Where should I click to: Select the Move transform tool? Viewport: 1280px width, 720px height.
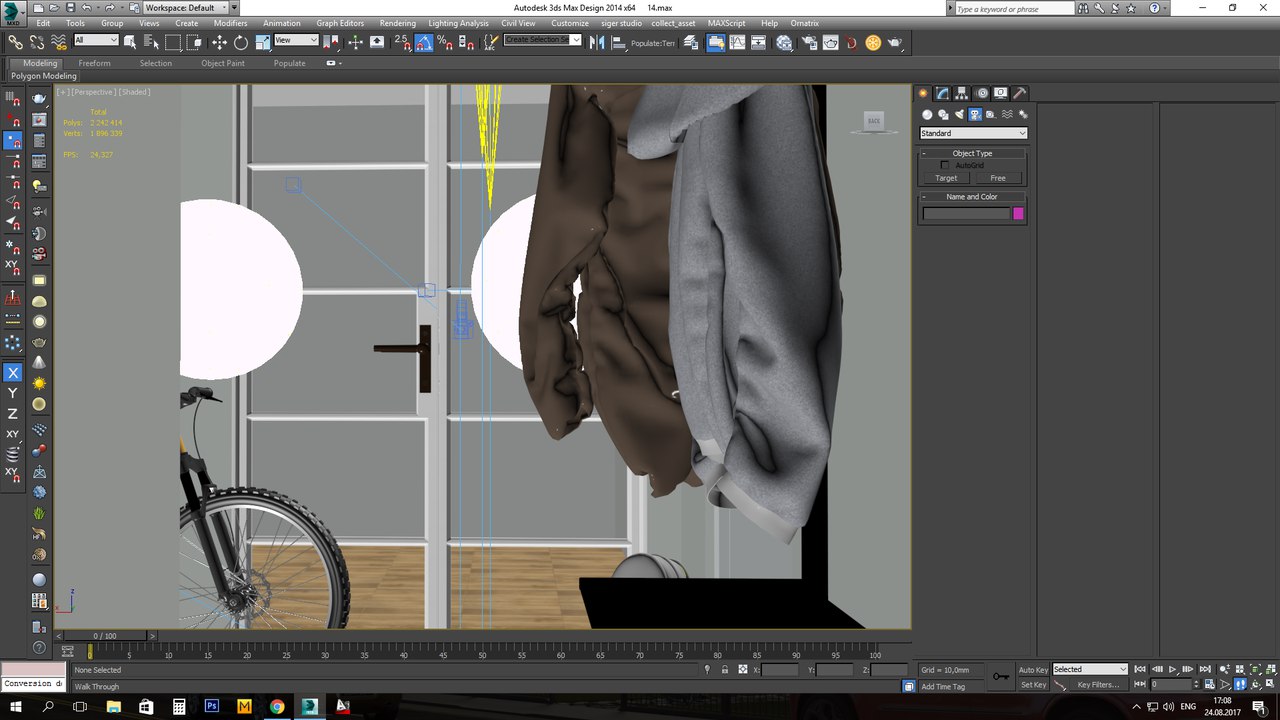219,42
